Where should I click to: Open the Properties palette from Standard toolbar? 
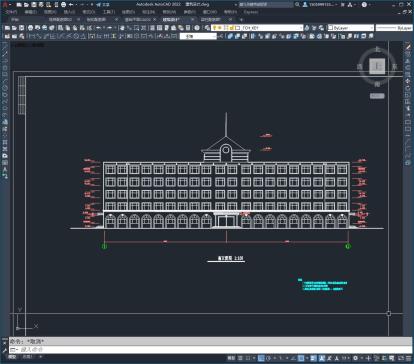(x=152, y=28)
